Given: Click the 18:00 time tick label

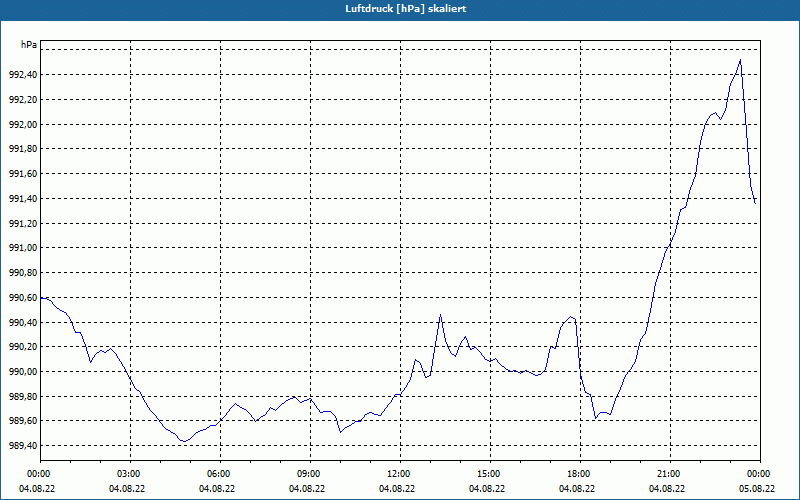Looking at the screenshot, I should (580, 474).
